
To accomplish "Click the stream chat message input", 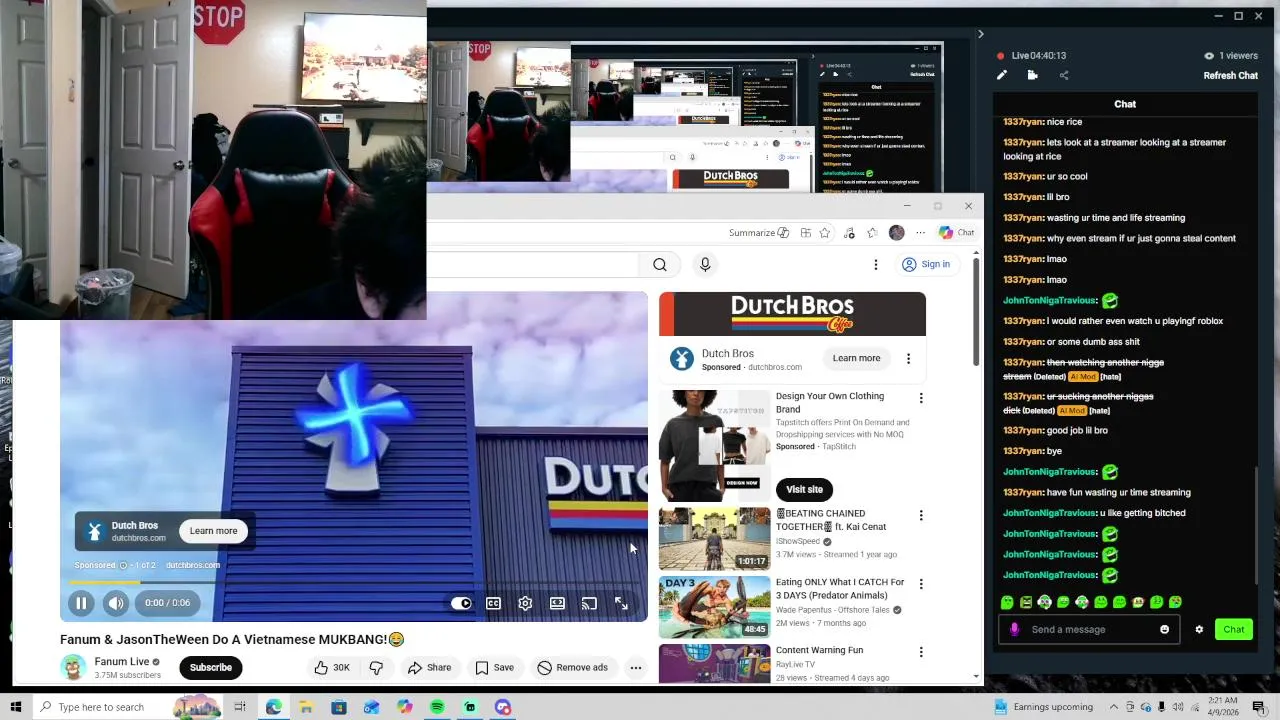I will (x=1091, y=629).
